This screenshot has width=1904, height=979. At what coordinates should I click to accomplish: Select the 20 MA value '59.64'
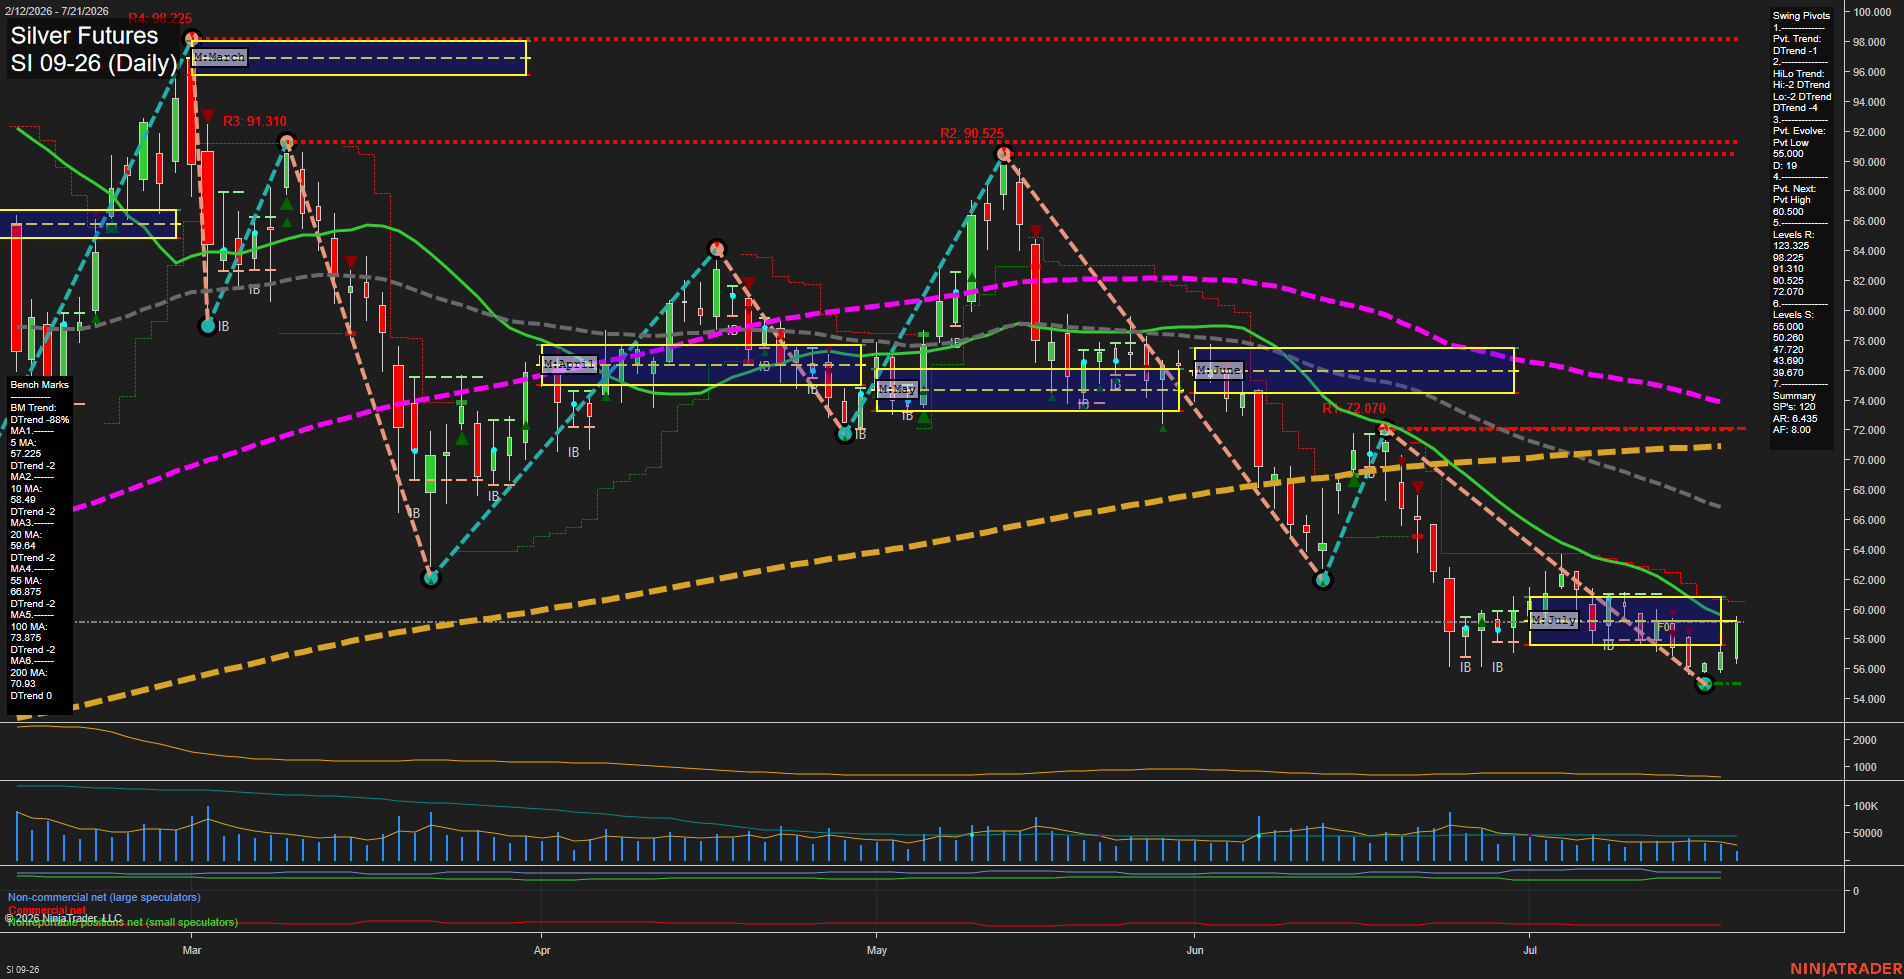pyautogui.click(x=23, y=546)
